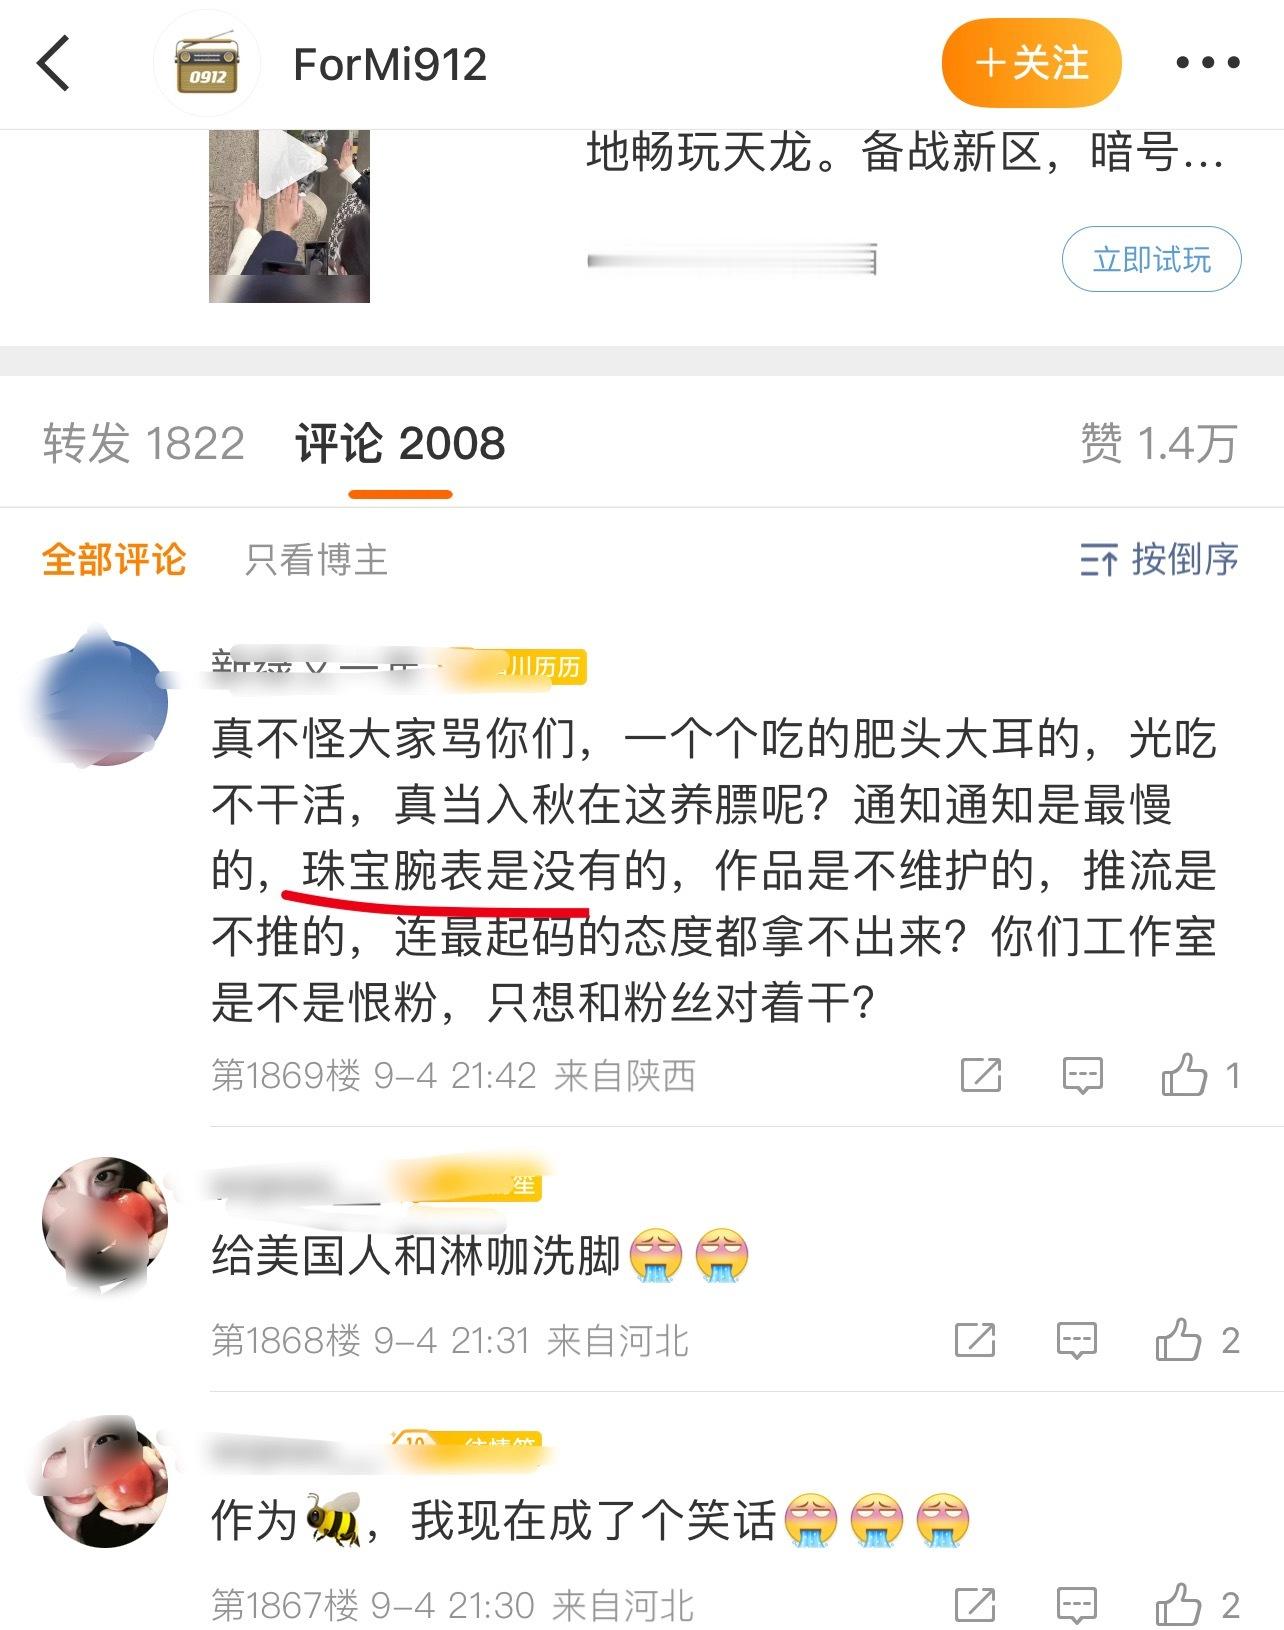Reply to the floor 1867 comment
1284x1630 pixels.
coord(1077,1606)
